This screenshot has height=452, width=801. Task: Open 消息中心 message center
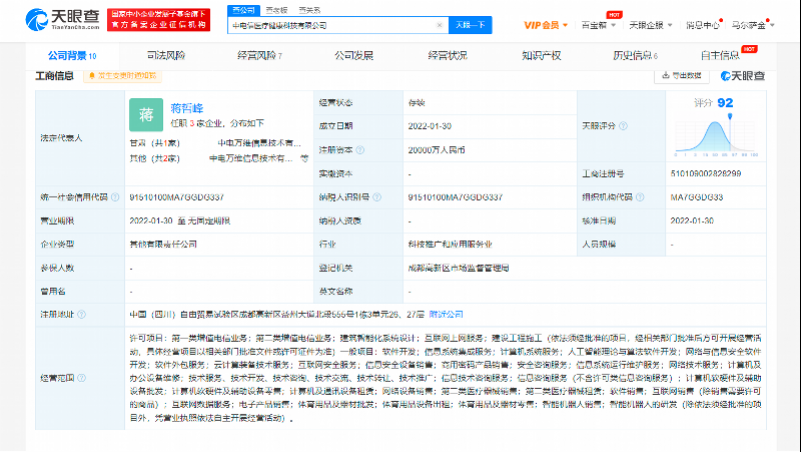tap(702, 25)
